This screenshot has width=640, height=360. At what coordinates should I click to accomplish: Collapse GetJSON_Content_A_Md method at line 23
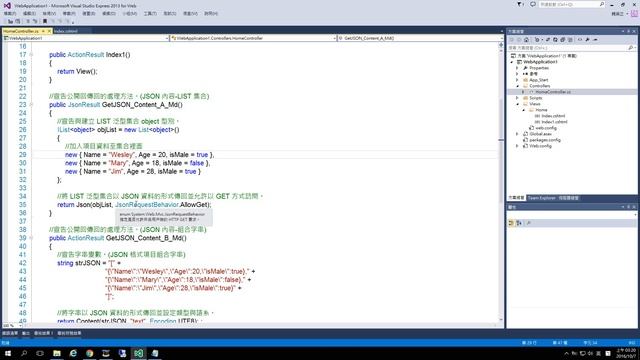[x=31, y=105]
